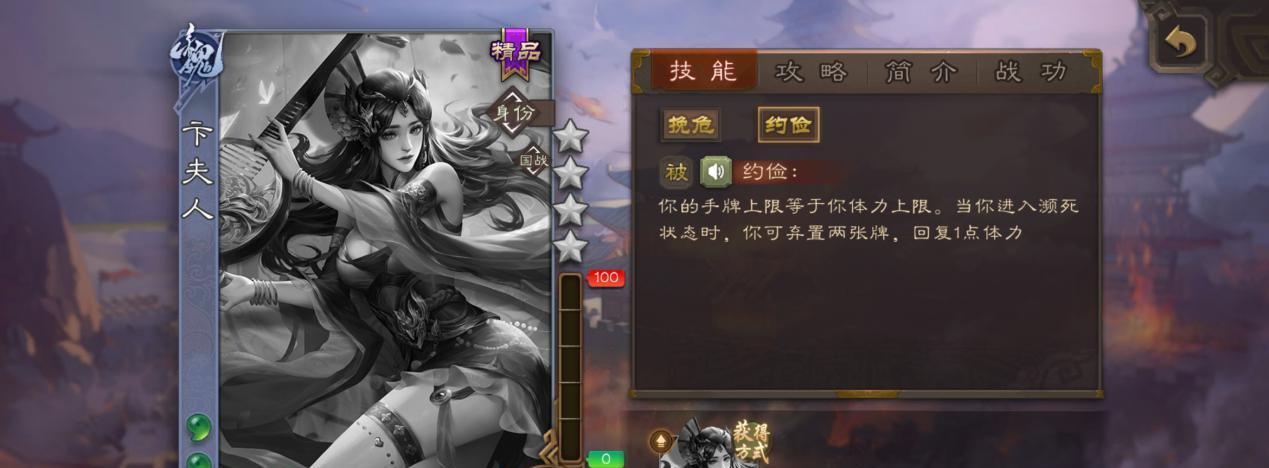Select the 挽危 skill button
Image resolution: width=1269 pixels, height=468 pixels.
(691, 125)
